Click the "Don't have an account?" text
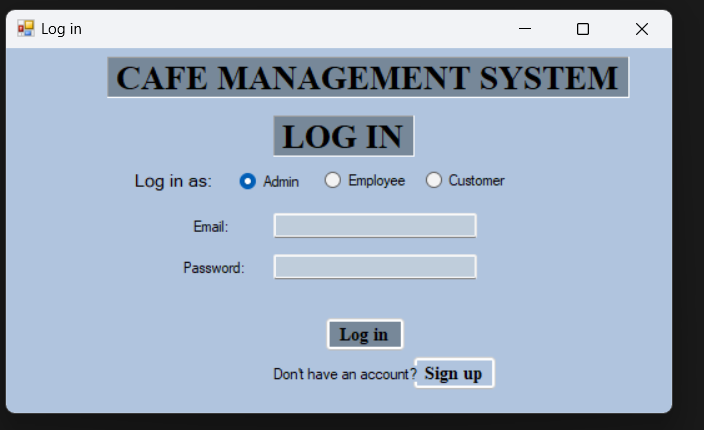704x430 pixels. click(x=344, y=374)
